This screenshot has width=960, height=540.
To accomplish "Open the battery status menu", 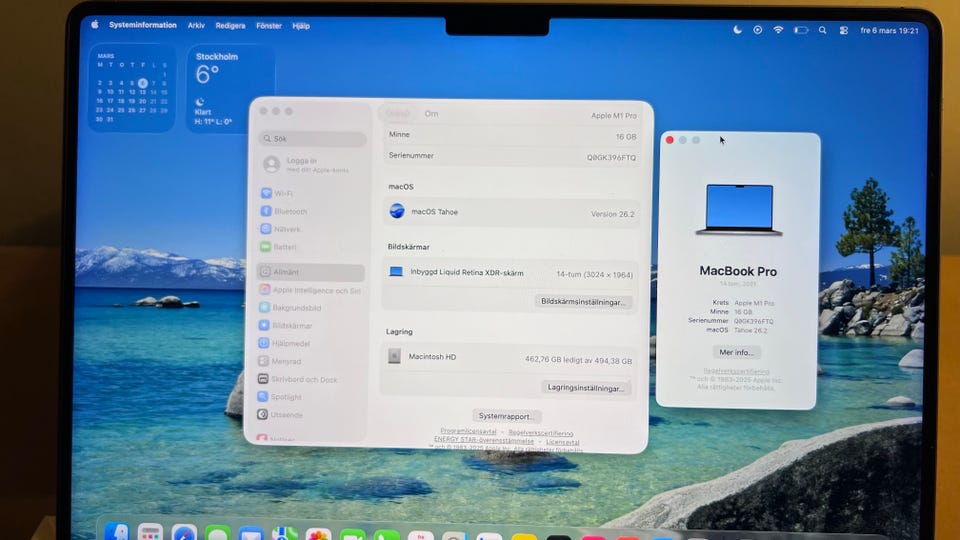I will point(801,30).
